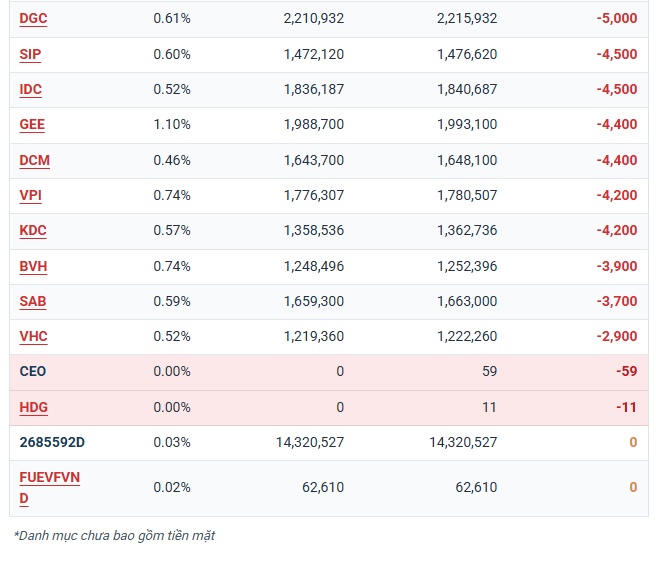Click the value 1,840,687 in the IDC row
The image size is (656, 562).
coord(467,90)
